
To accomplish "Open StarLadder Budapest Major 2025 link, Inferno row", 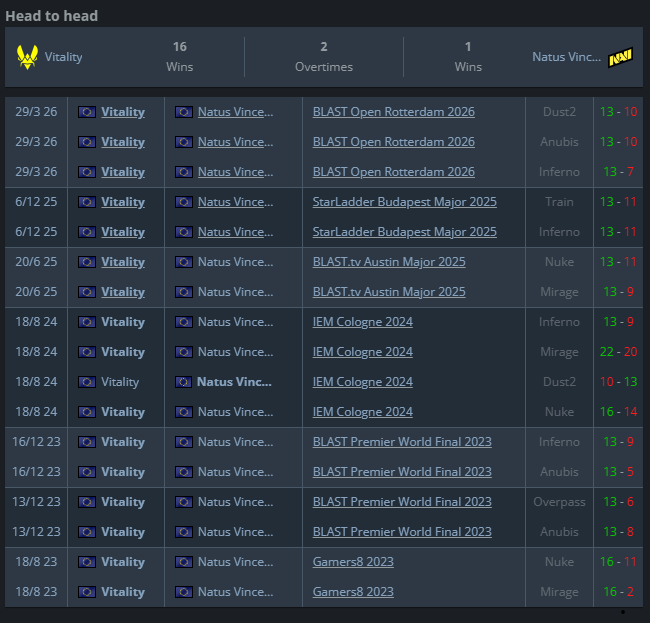I will click(405, 232).
